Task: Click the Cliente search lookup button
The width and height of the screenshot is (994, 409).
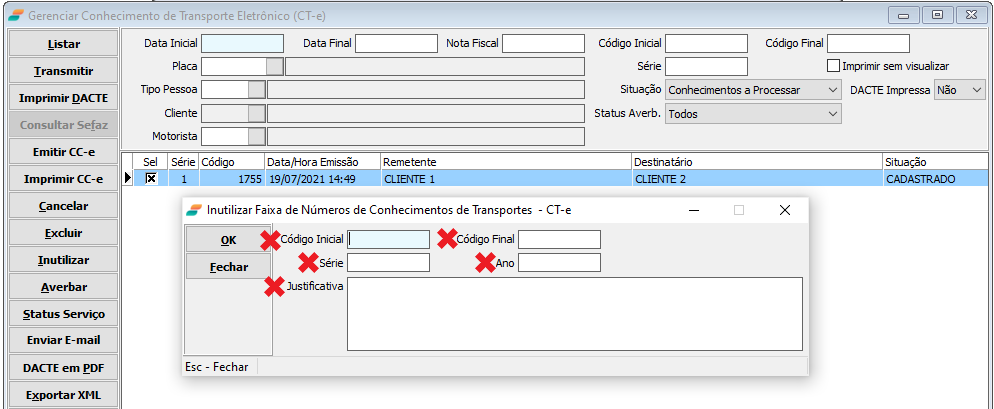Action: point(257,113)
